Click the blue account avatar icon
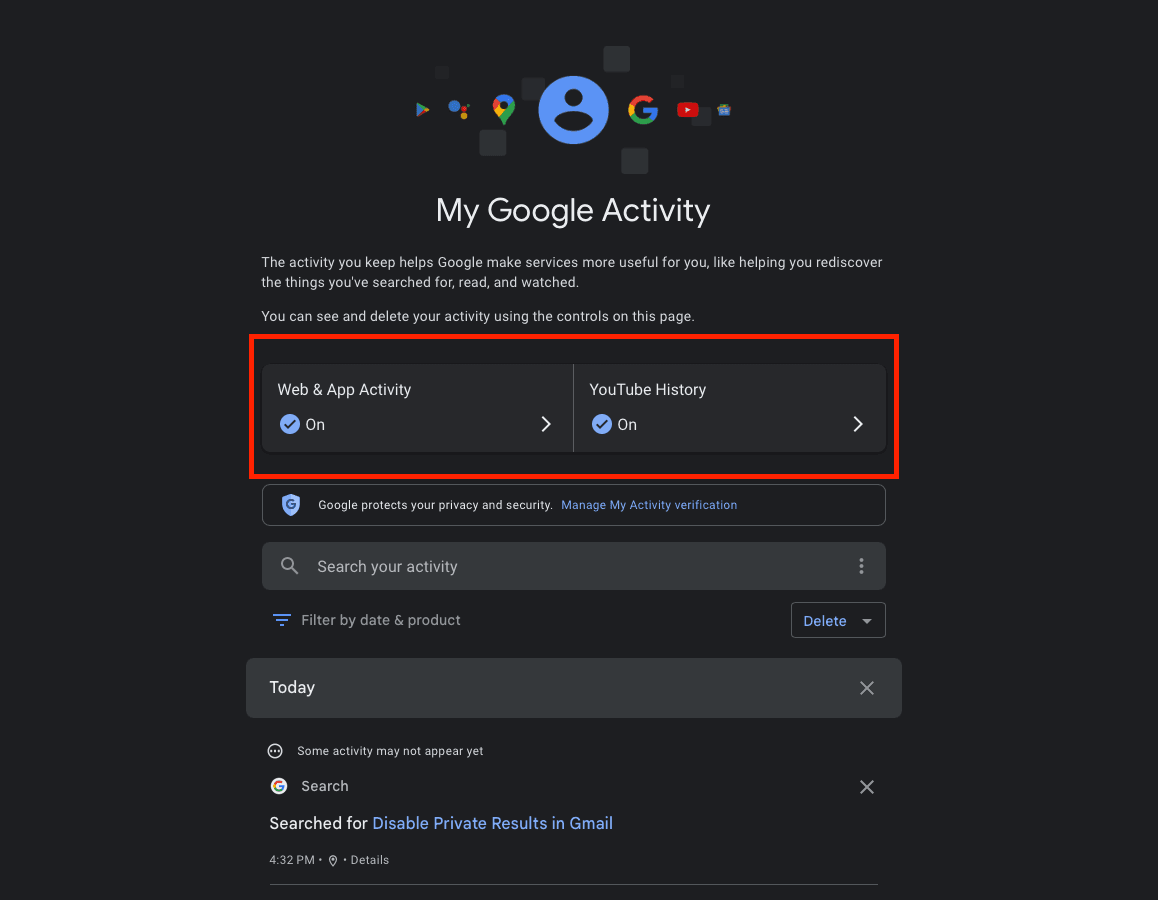The height and width of the screenshot is (900, 1158). (573, 110)
